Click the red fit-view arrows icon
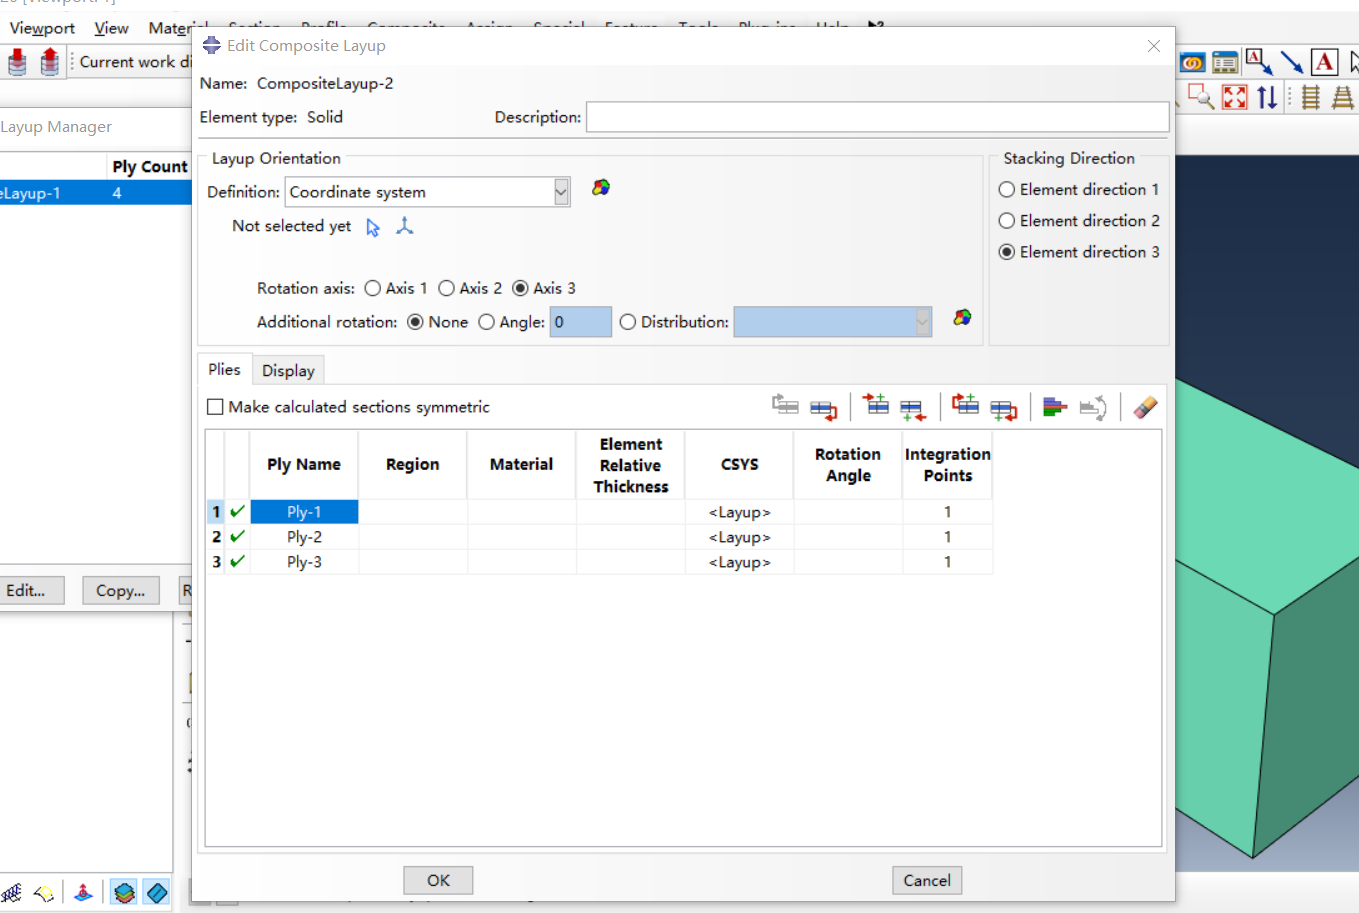The width and height of the screenshot is (1359, 913). (1235, 97)
